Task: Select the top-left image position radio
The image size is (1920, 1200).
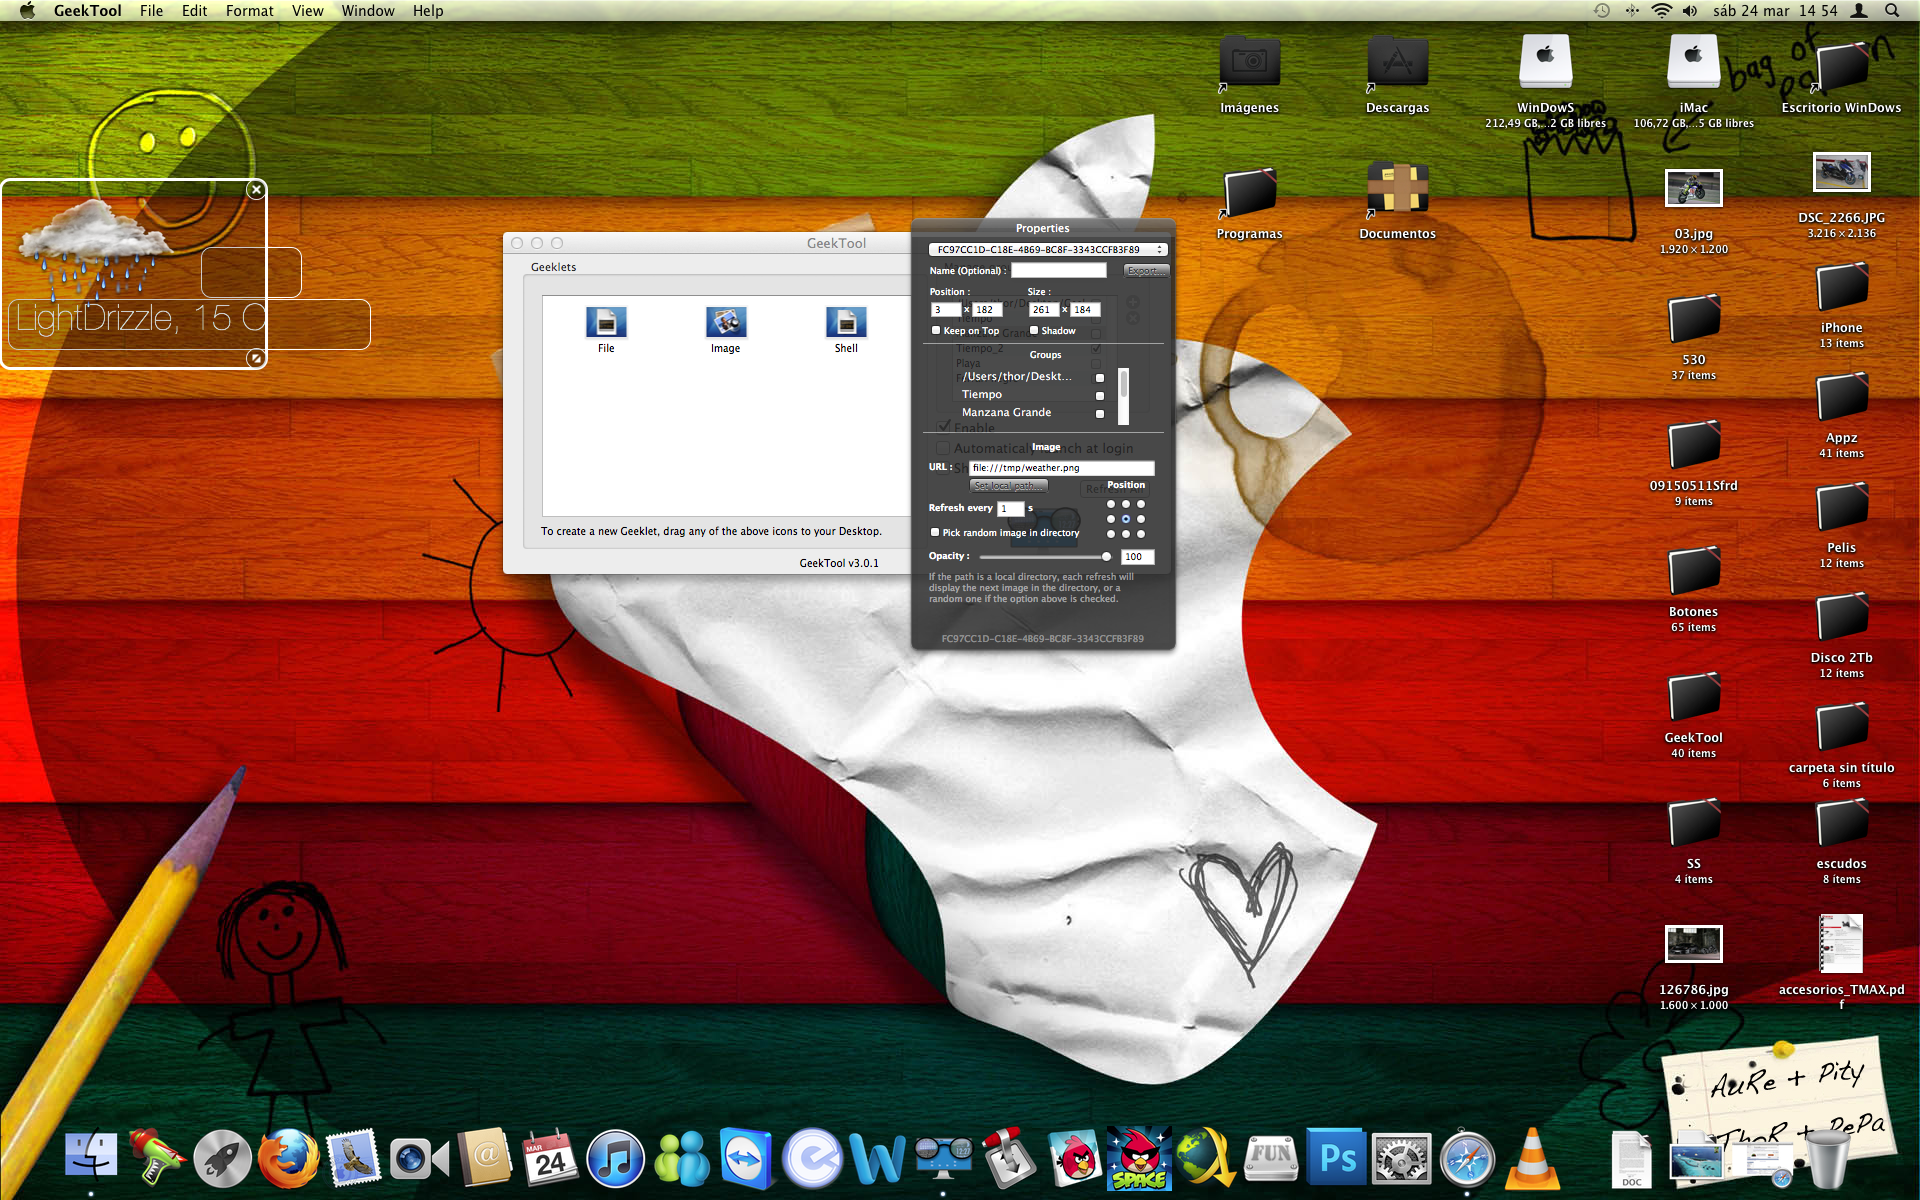Action: [1111, 504]
